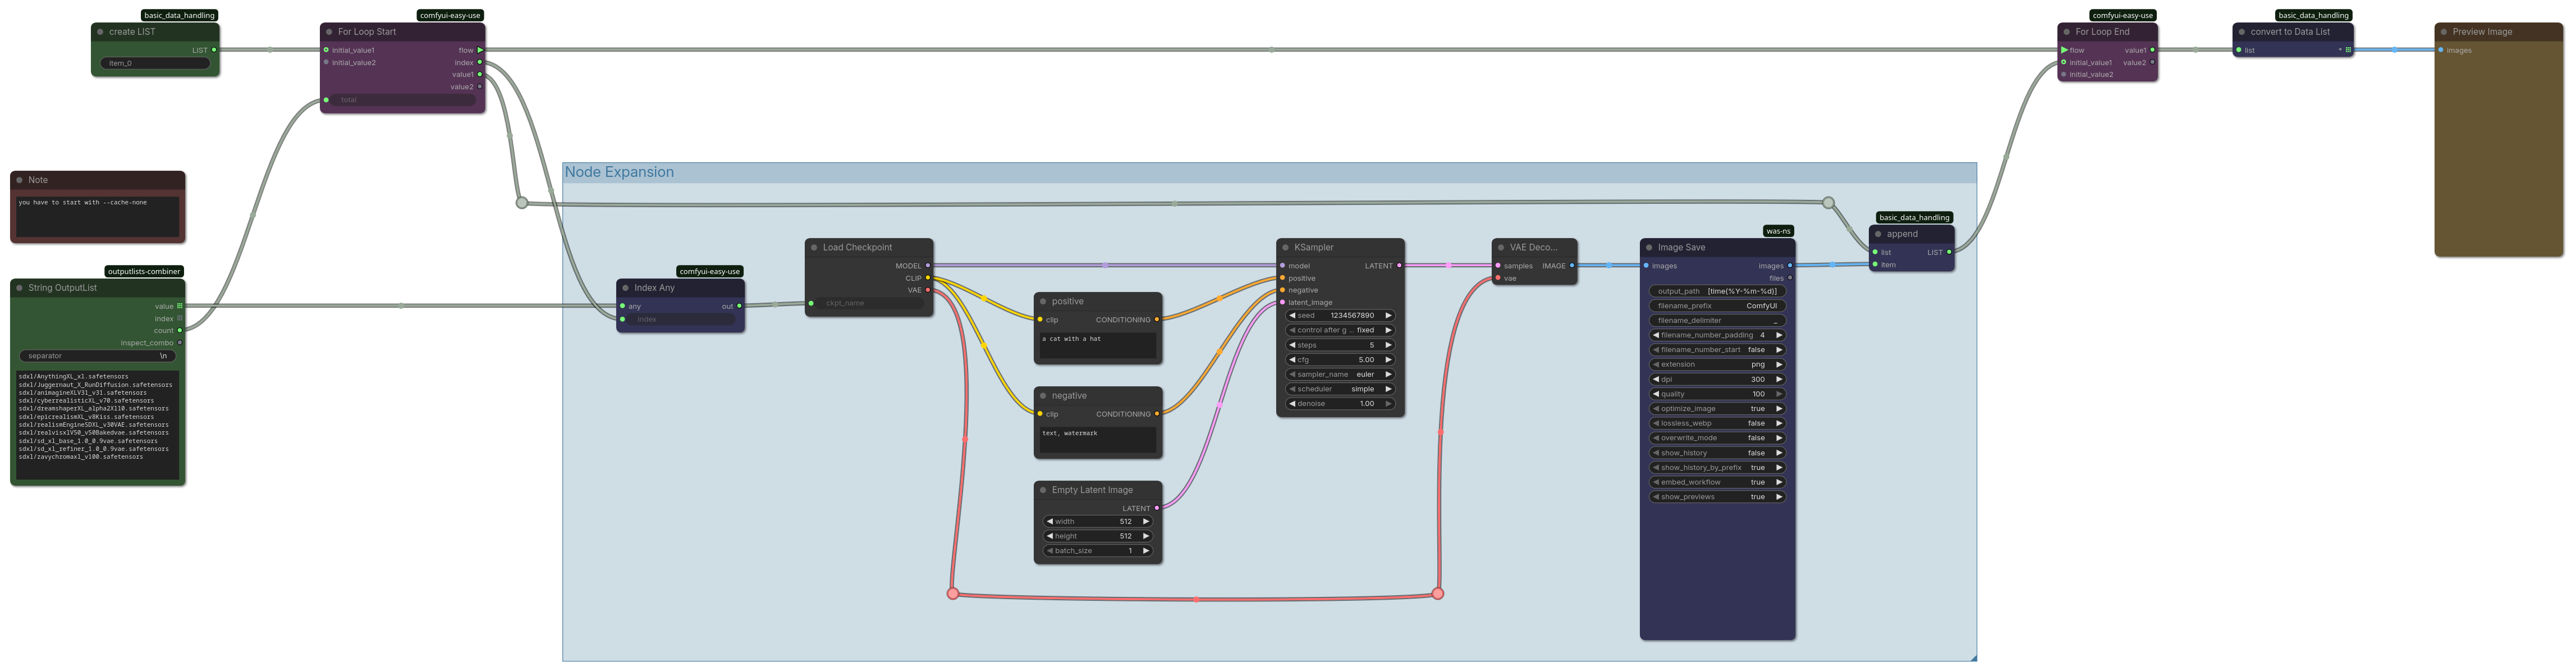This screenshot has width=2576, height=671.
Task: Click the KSampler LATENT output socket
Action: [1399, 266]
